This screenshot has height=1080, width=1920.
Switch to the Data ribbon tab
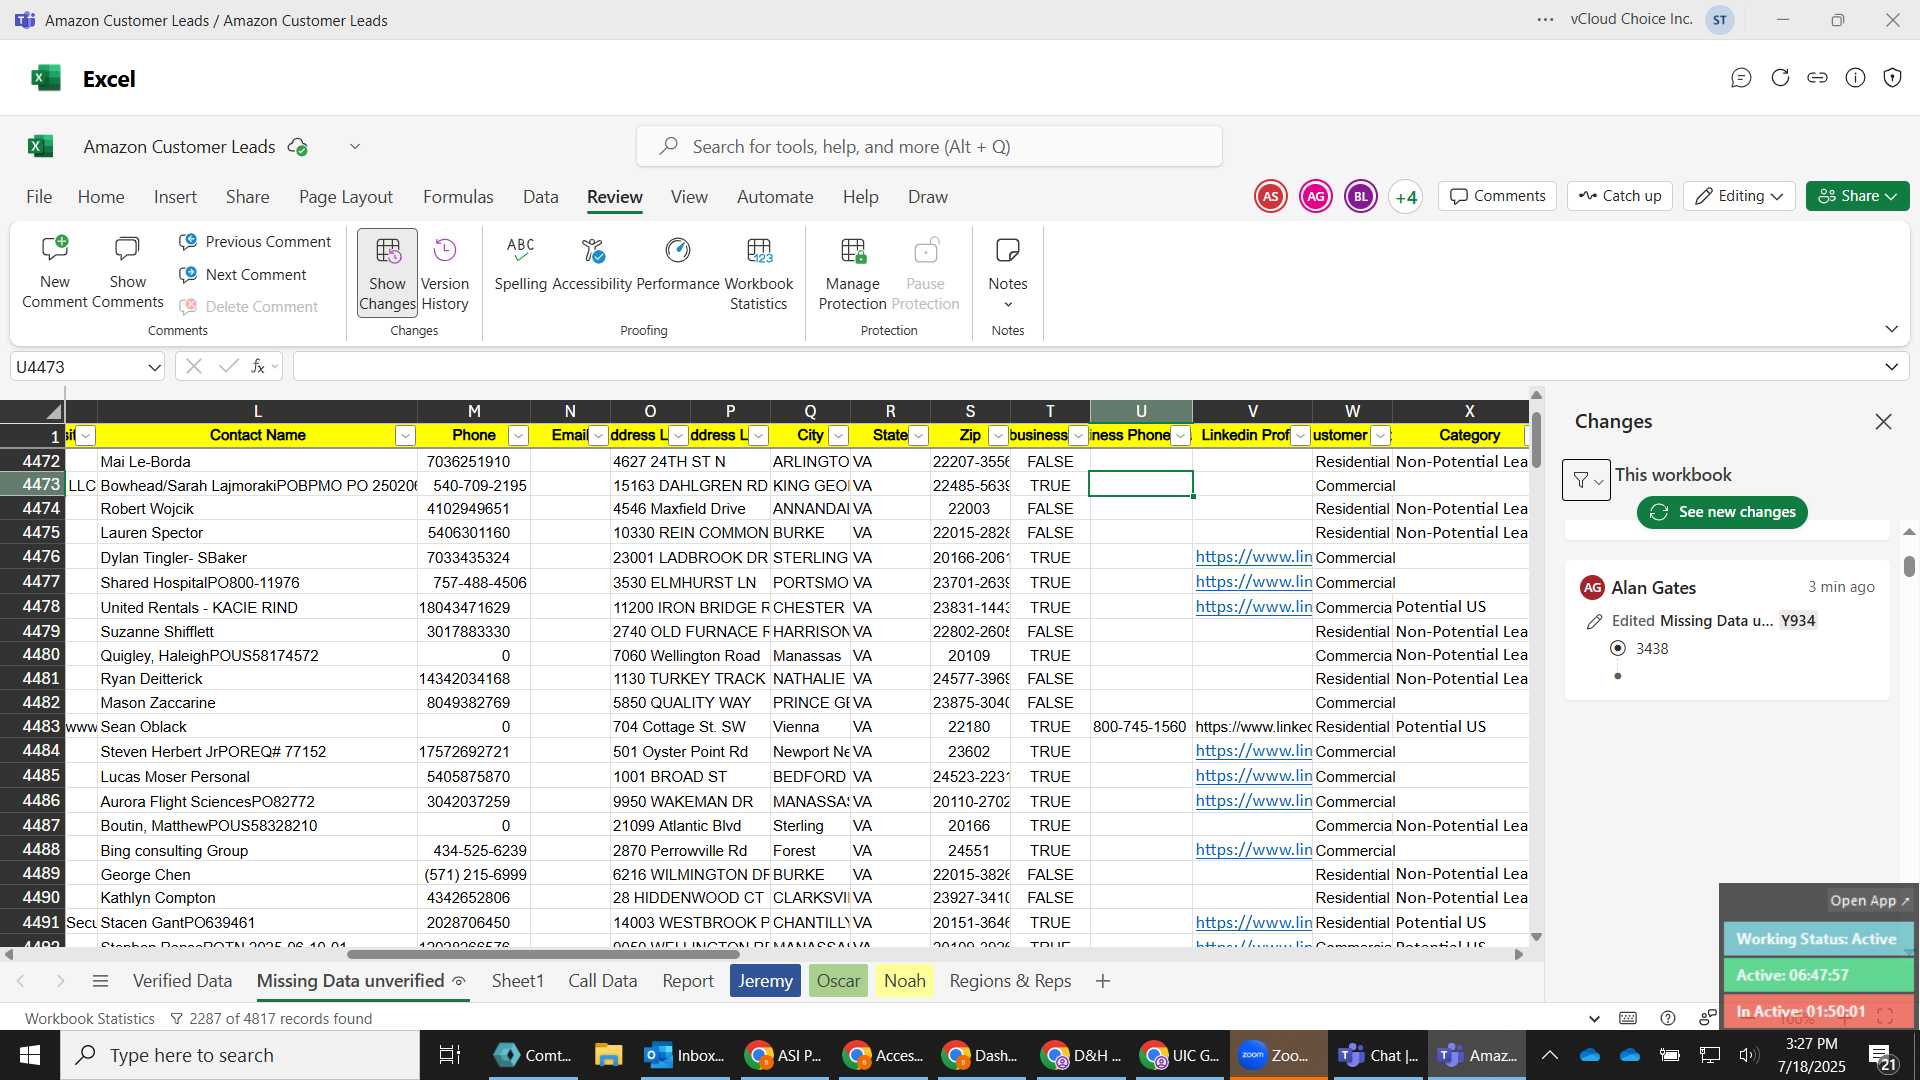(x=540, y=197)
